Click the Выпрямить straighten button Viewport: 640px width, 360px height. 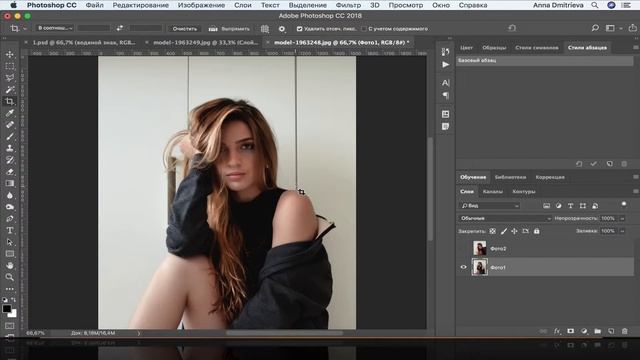[229, 29]
